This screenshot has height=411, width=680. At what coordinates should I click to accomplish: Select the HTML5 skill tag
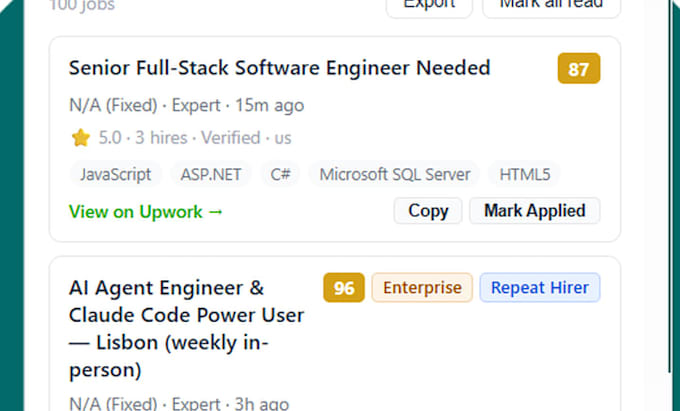(524, 174)
